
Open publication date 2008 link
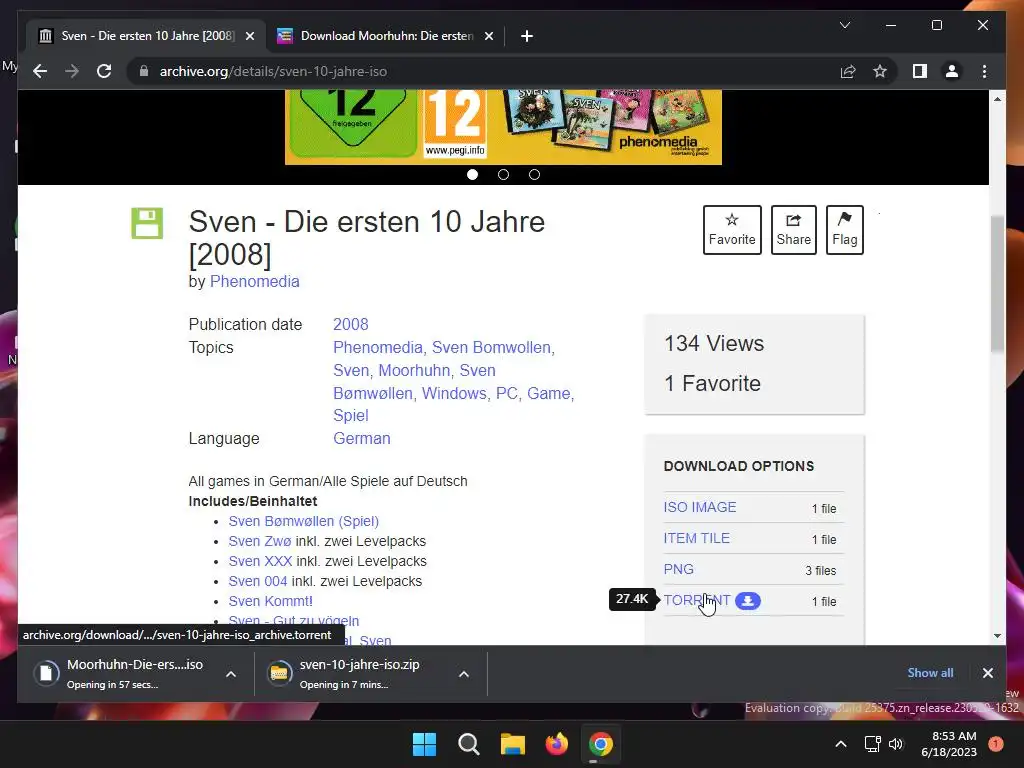[x=351, y=325]
